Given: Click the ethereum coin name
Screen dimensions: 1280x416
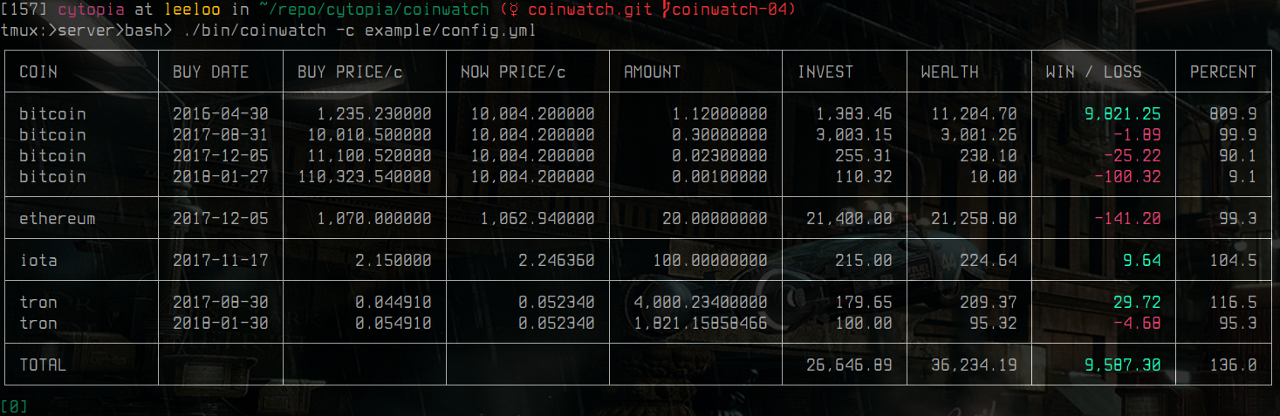Looking at the screenshot, I should click(58, 218).
